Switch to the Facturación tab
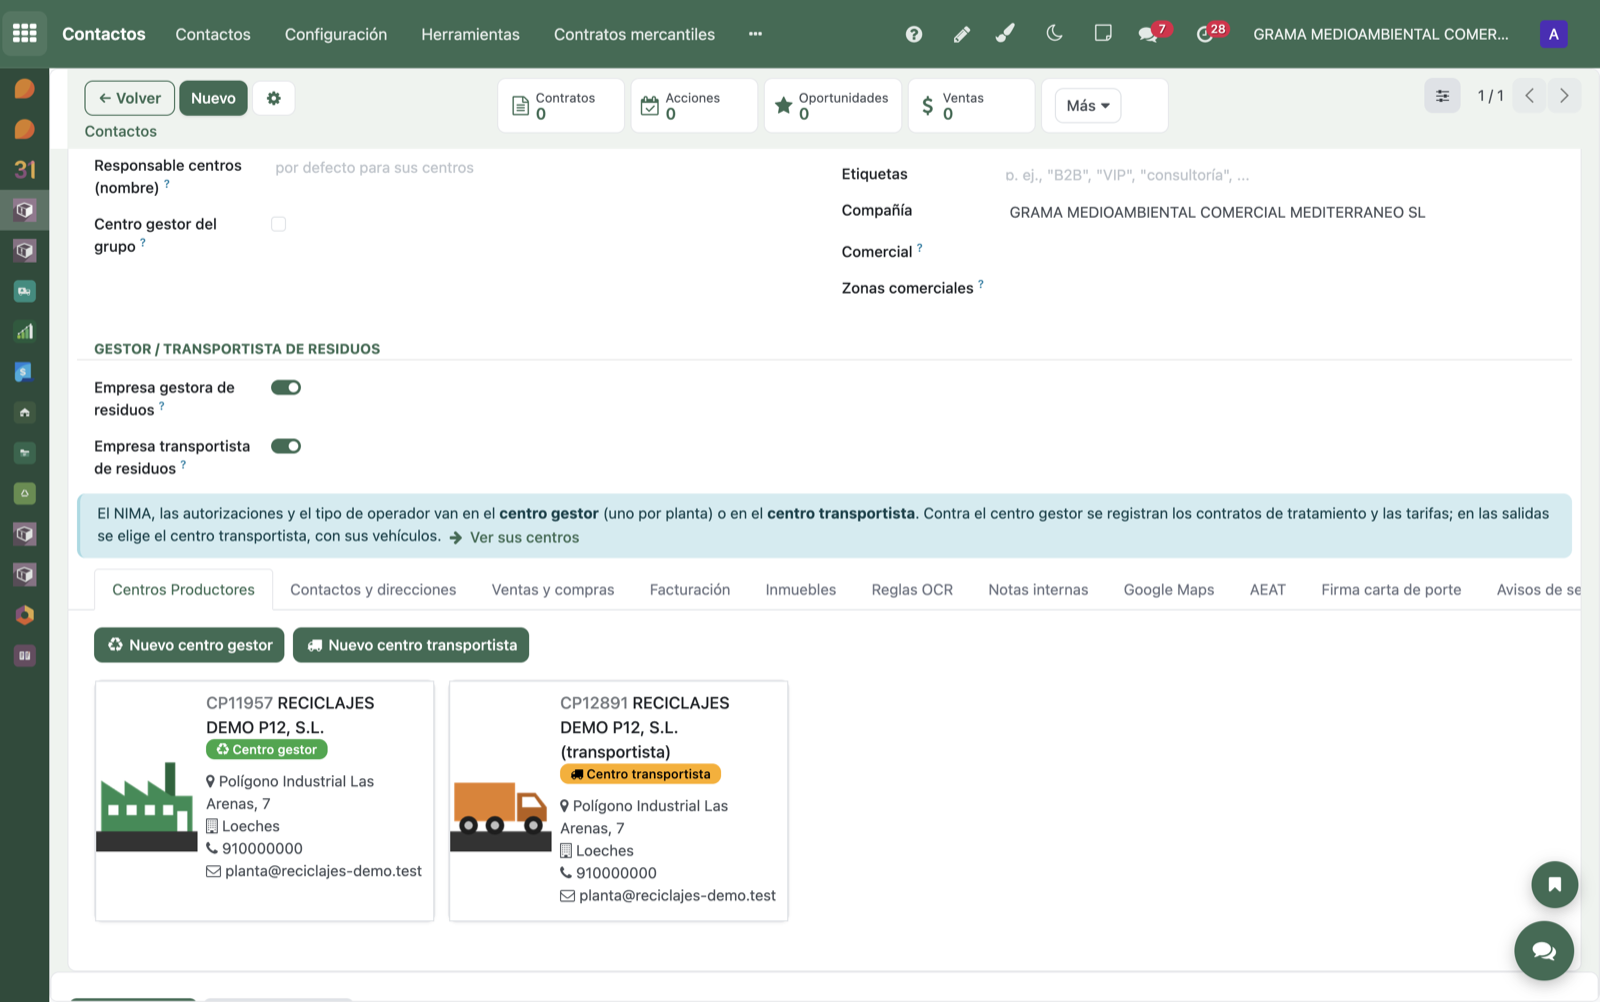This screenshot has width=1600, height=1002. [690, 590]
